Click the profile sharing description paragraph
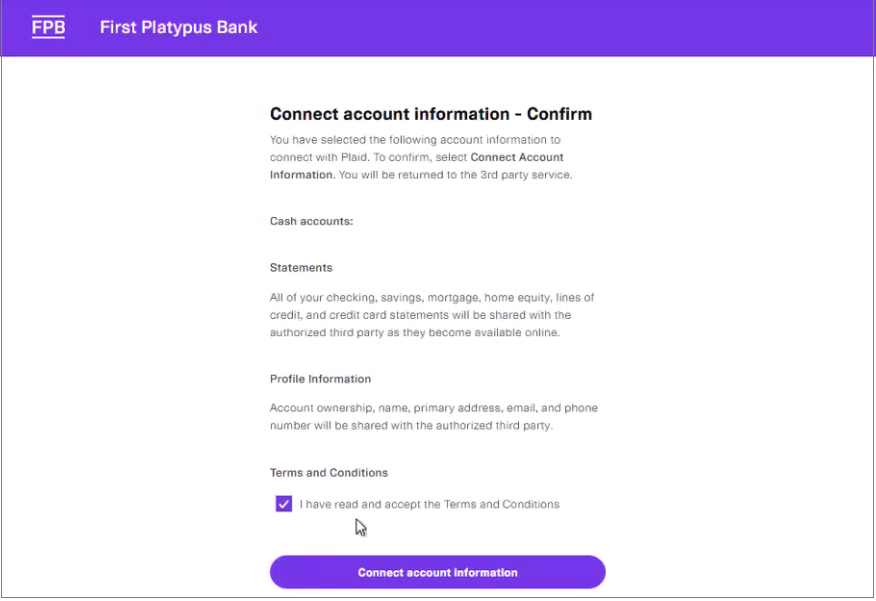Image resolution: width=876 pixels, height=601 pixels. coord(432,417)
